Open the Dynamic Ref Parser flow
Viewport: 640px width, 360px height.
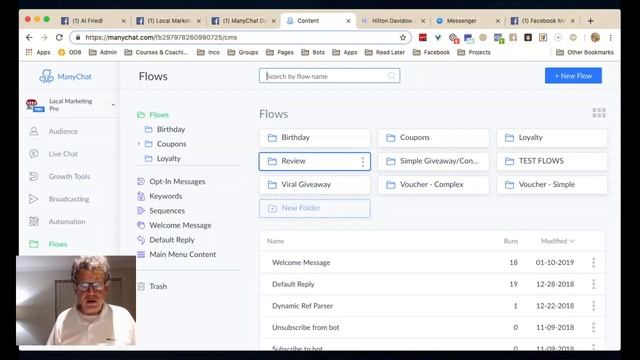pyautogui.click(x=431, y=306)
